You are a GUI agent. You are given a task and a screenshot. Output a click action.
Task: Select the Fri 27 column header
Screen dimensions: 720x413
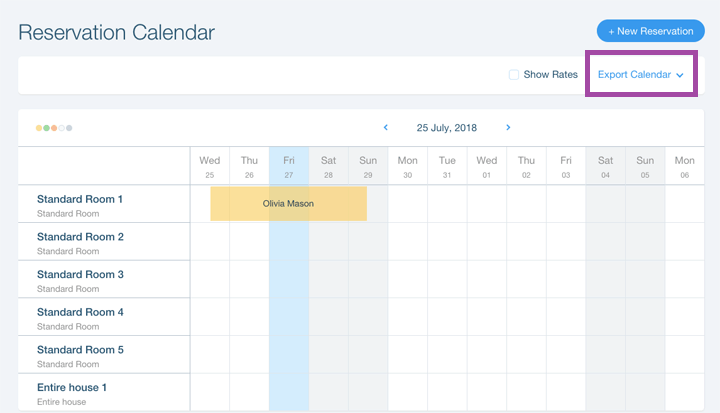[x=289, y=166]
